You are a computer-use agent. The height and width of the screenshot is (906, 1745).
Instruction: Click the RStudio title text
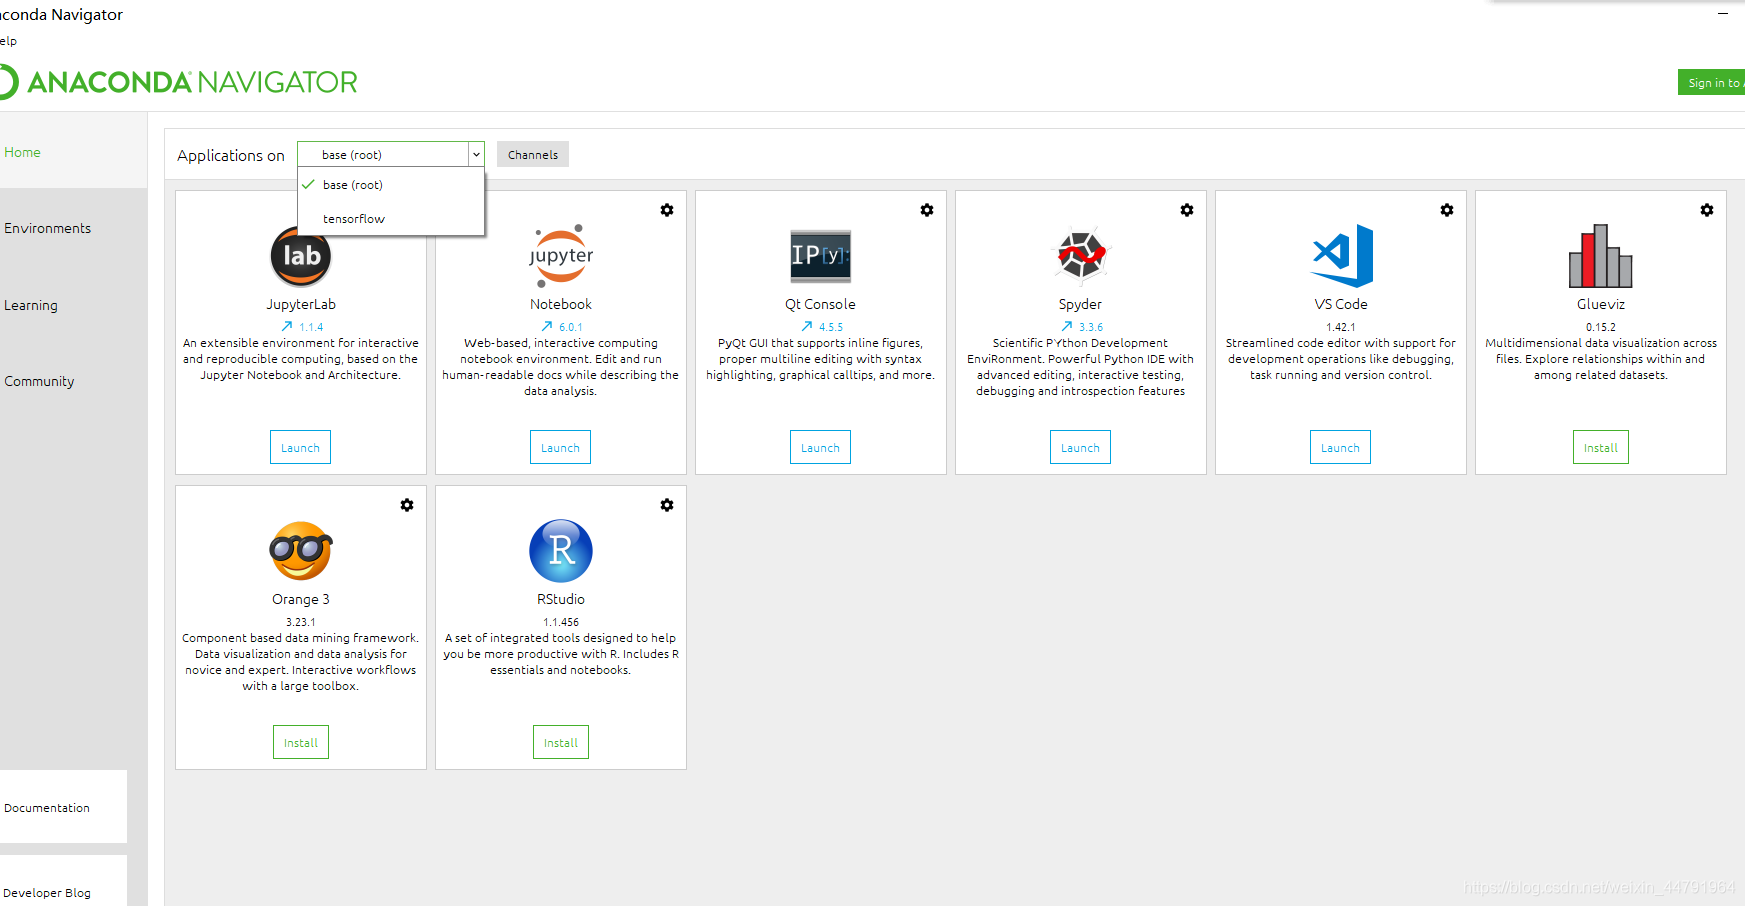[561, 599]
